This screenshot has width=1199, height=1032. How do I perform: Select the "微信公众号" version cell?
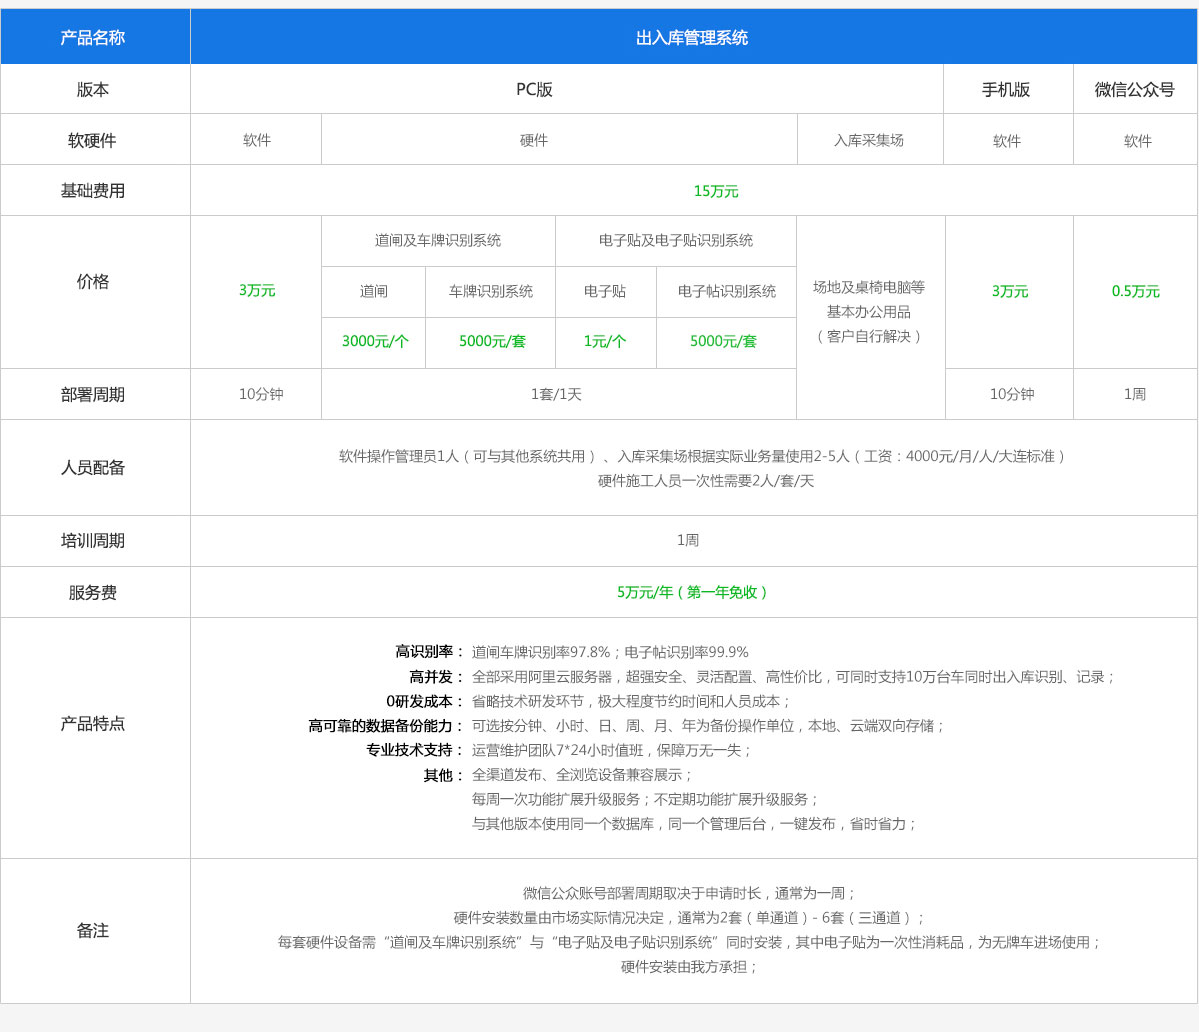pos(1134,90)
